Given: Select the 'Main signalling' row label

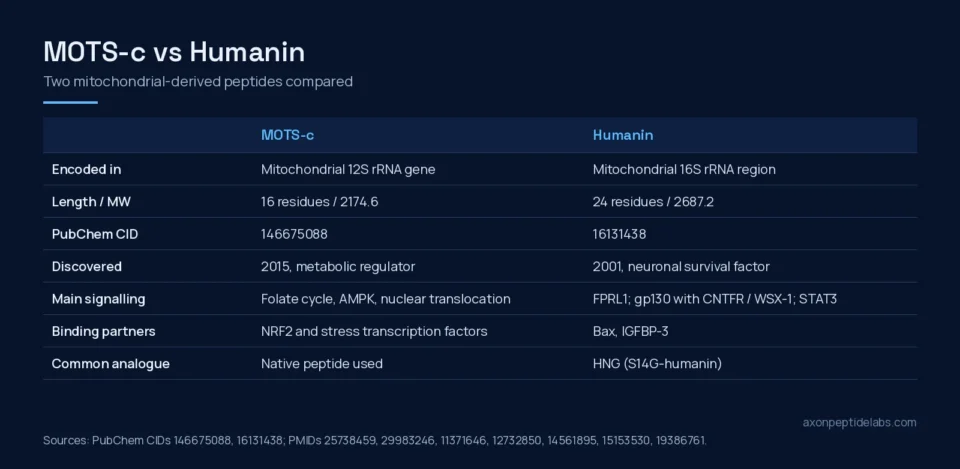Looking at the screenshot, I should (99, 299).
